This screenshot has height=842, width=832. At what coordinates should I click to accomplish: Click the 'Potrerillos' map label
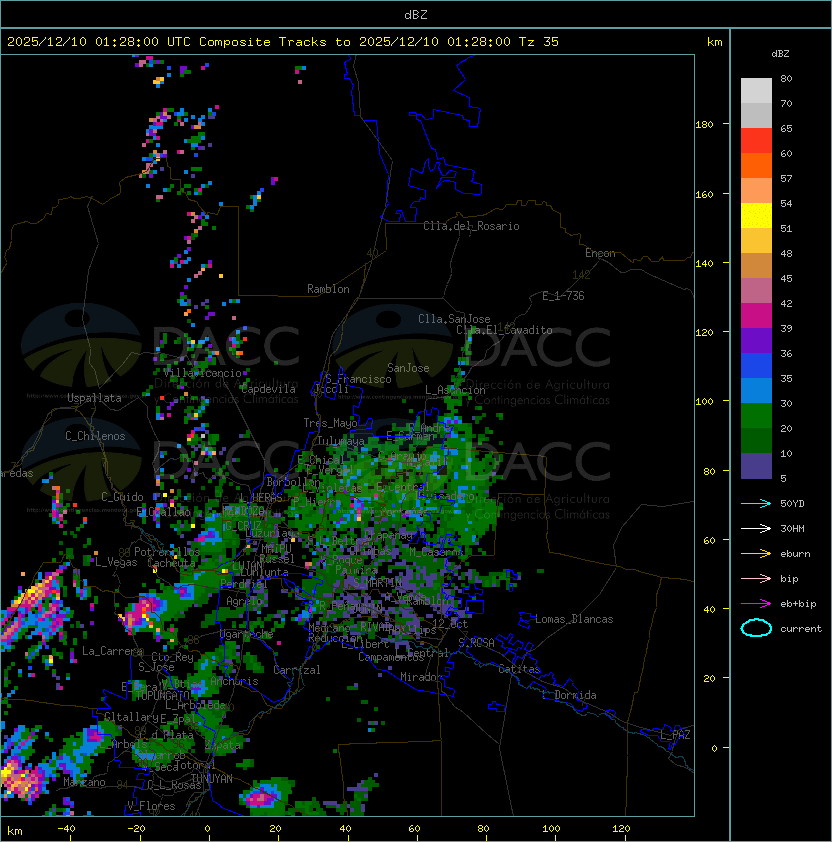tap(167, 551)
